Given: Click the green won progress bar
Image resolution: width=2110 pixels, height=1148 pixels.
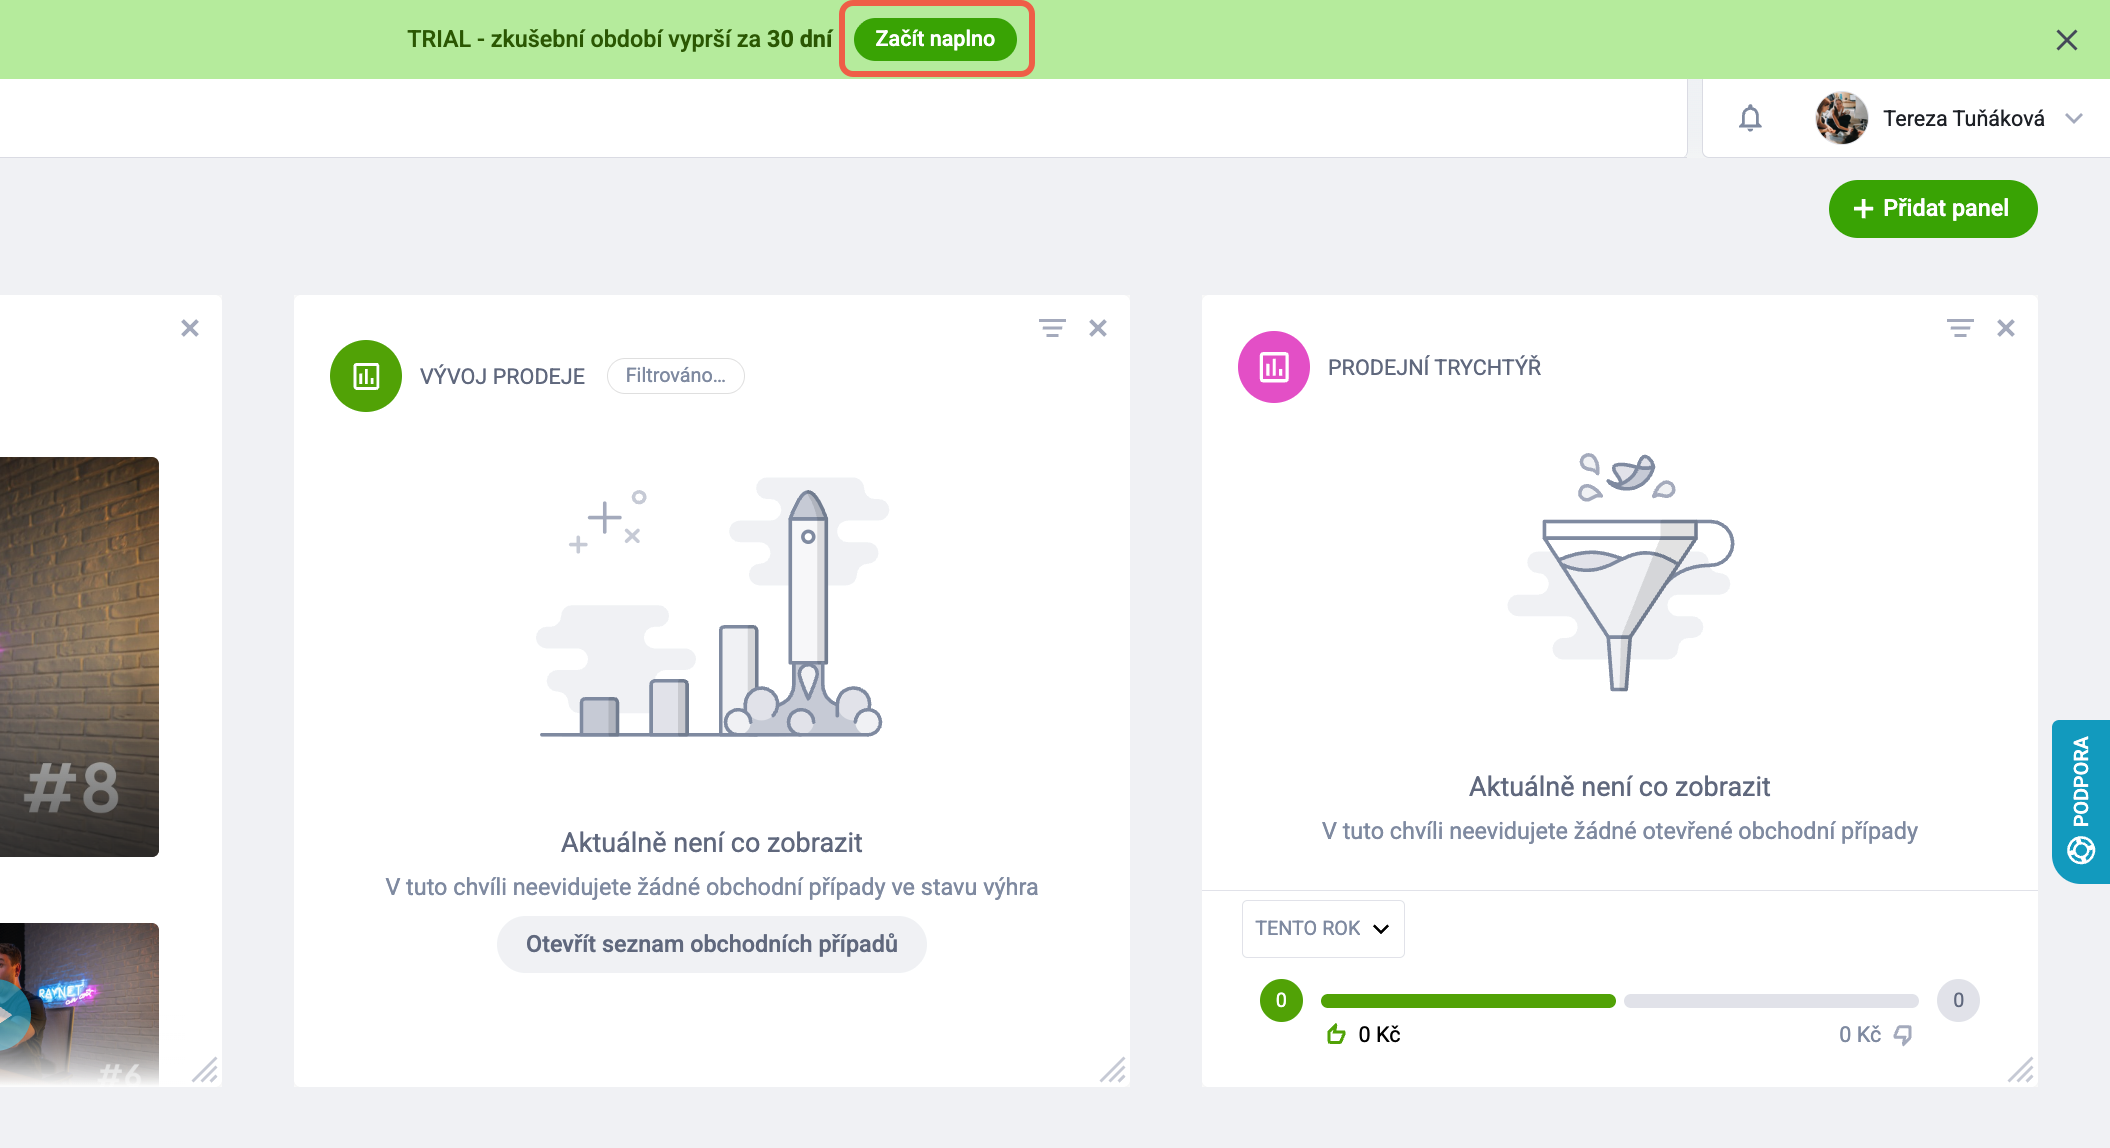Looking at the screenshot, I should click(1468, 1001).
